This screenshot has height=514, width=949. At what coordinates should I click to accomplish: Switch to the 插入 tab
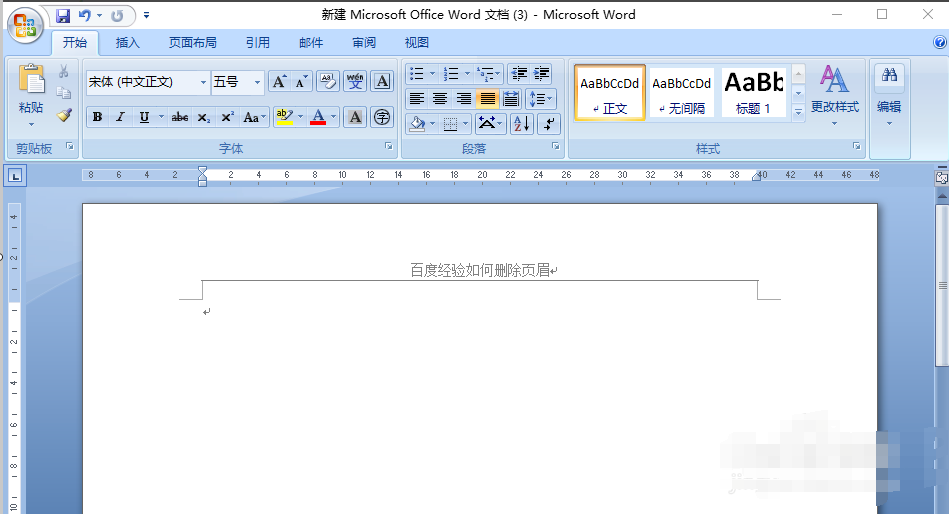128,42
